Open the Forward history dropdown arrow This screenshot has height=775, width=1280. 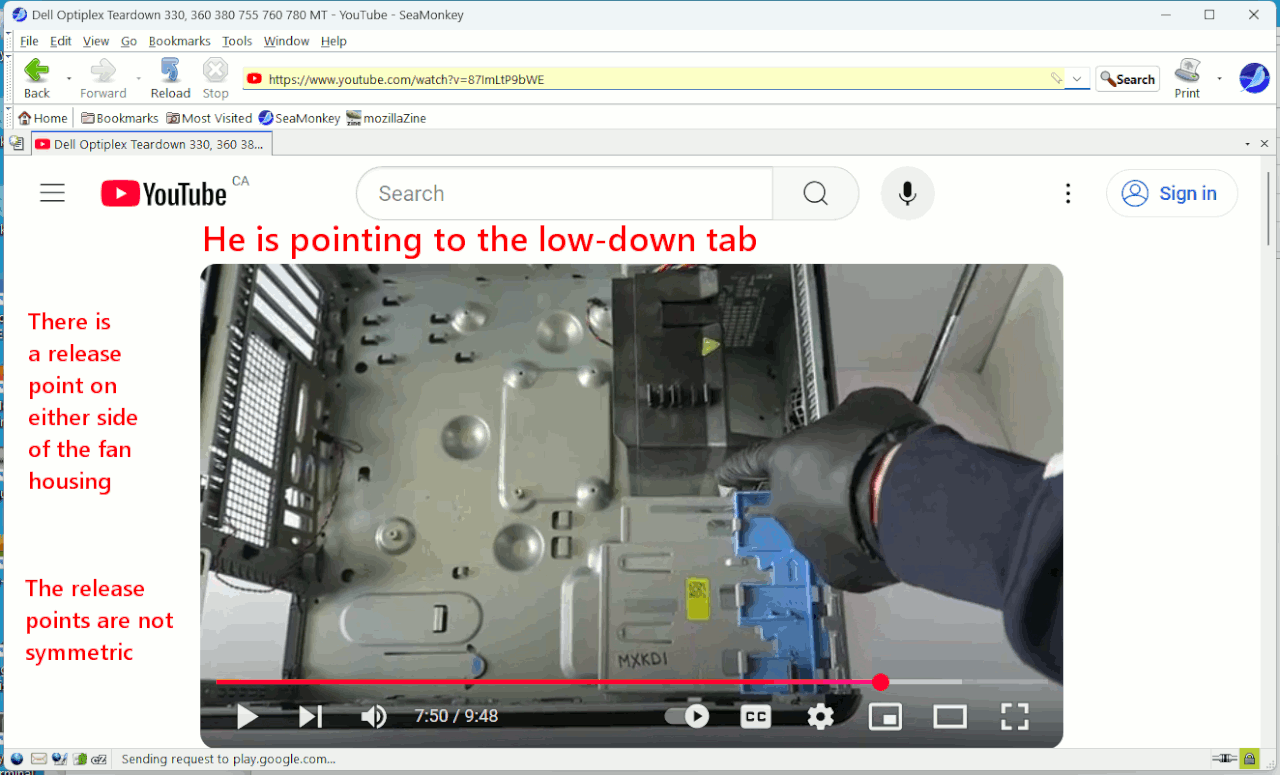point(138,78)
